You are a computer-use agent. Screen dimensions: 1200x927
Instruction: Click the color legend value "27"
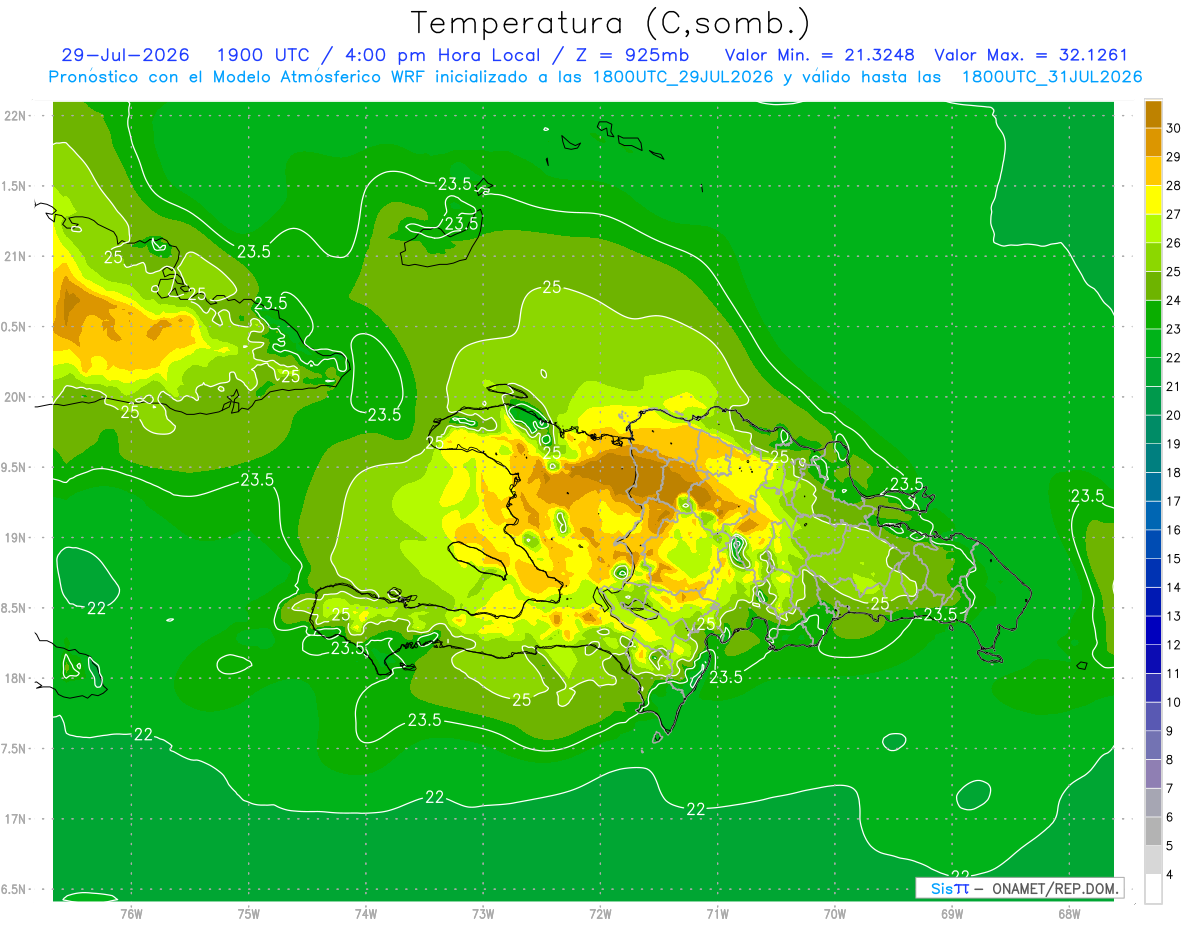[x=1174, y=214]
